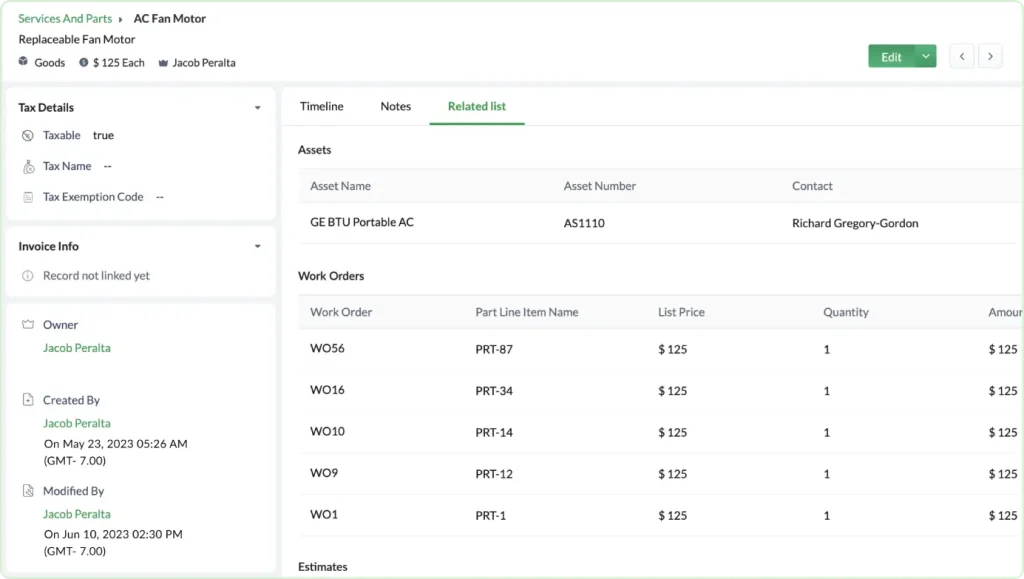Open the Services And Parts breadcrumb link

click(67, 19)
